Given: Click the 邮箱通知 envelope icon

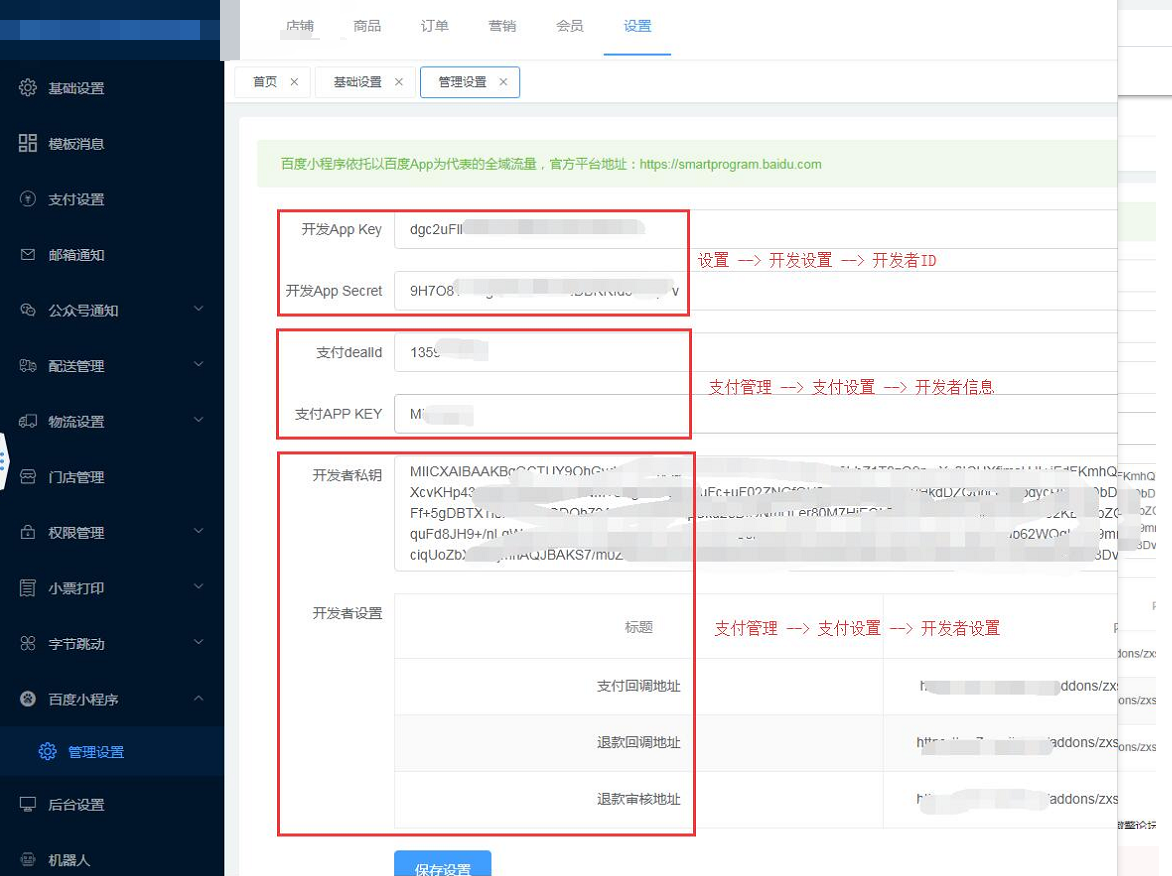Looking at the screenshot, I should tap(28, 254).
